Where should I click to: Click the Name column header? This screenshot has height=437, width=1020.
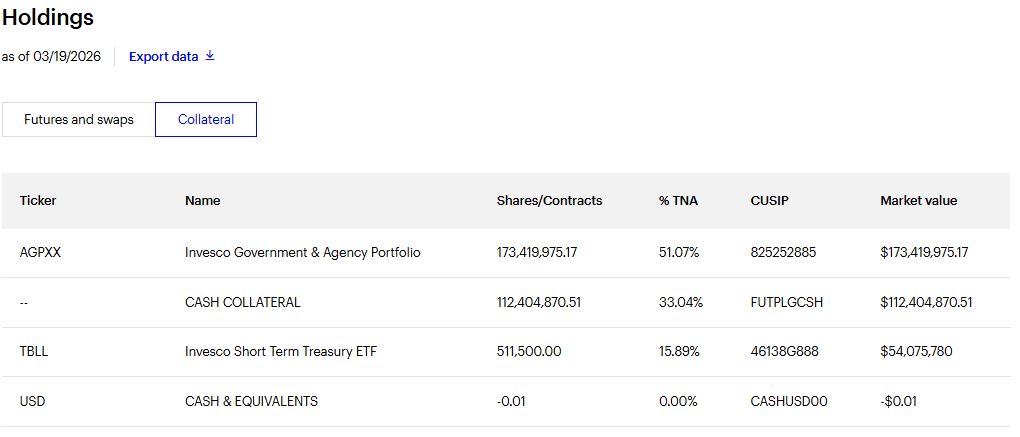point(202,200)
